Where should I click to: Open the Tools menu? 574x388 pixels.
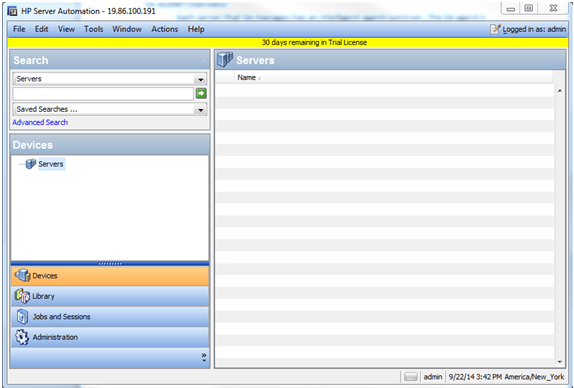(x=93, y=29)
